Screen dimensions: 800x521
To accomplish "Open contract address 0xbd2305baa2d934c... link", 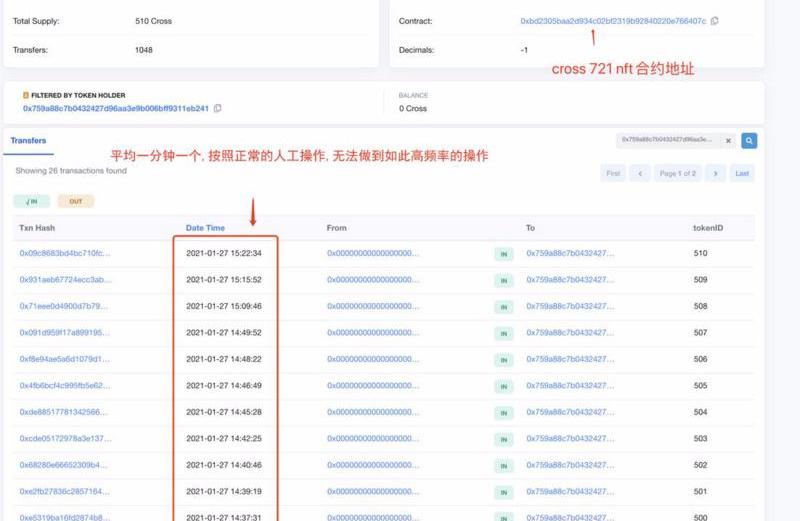I will (x=612, y=21).
